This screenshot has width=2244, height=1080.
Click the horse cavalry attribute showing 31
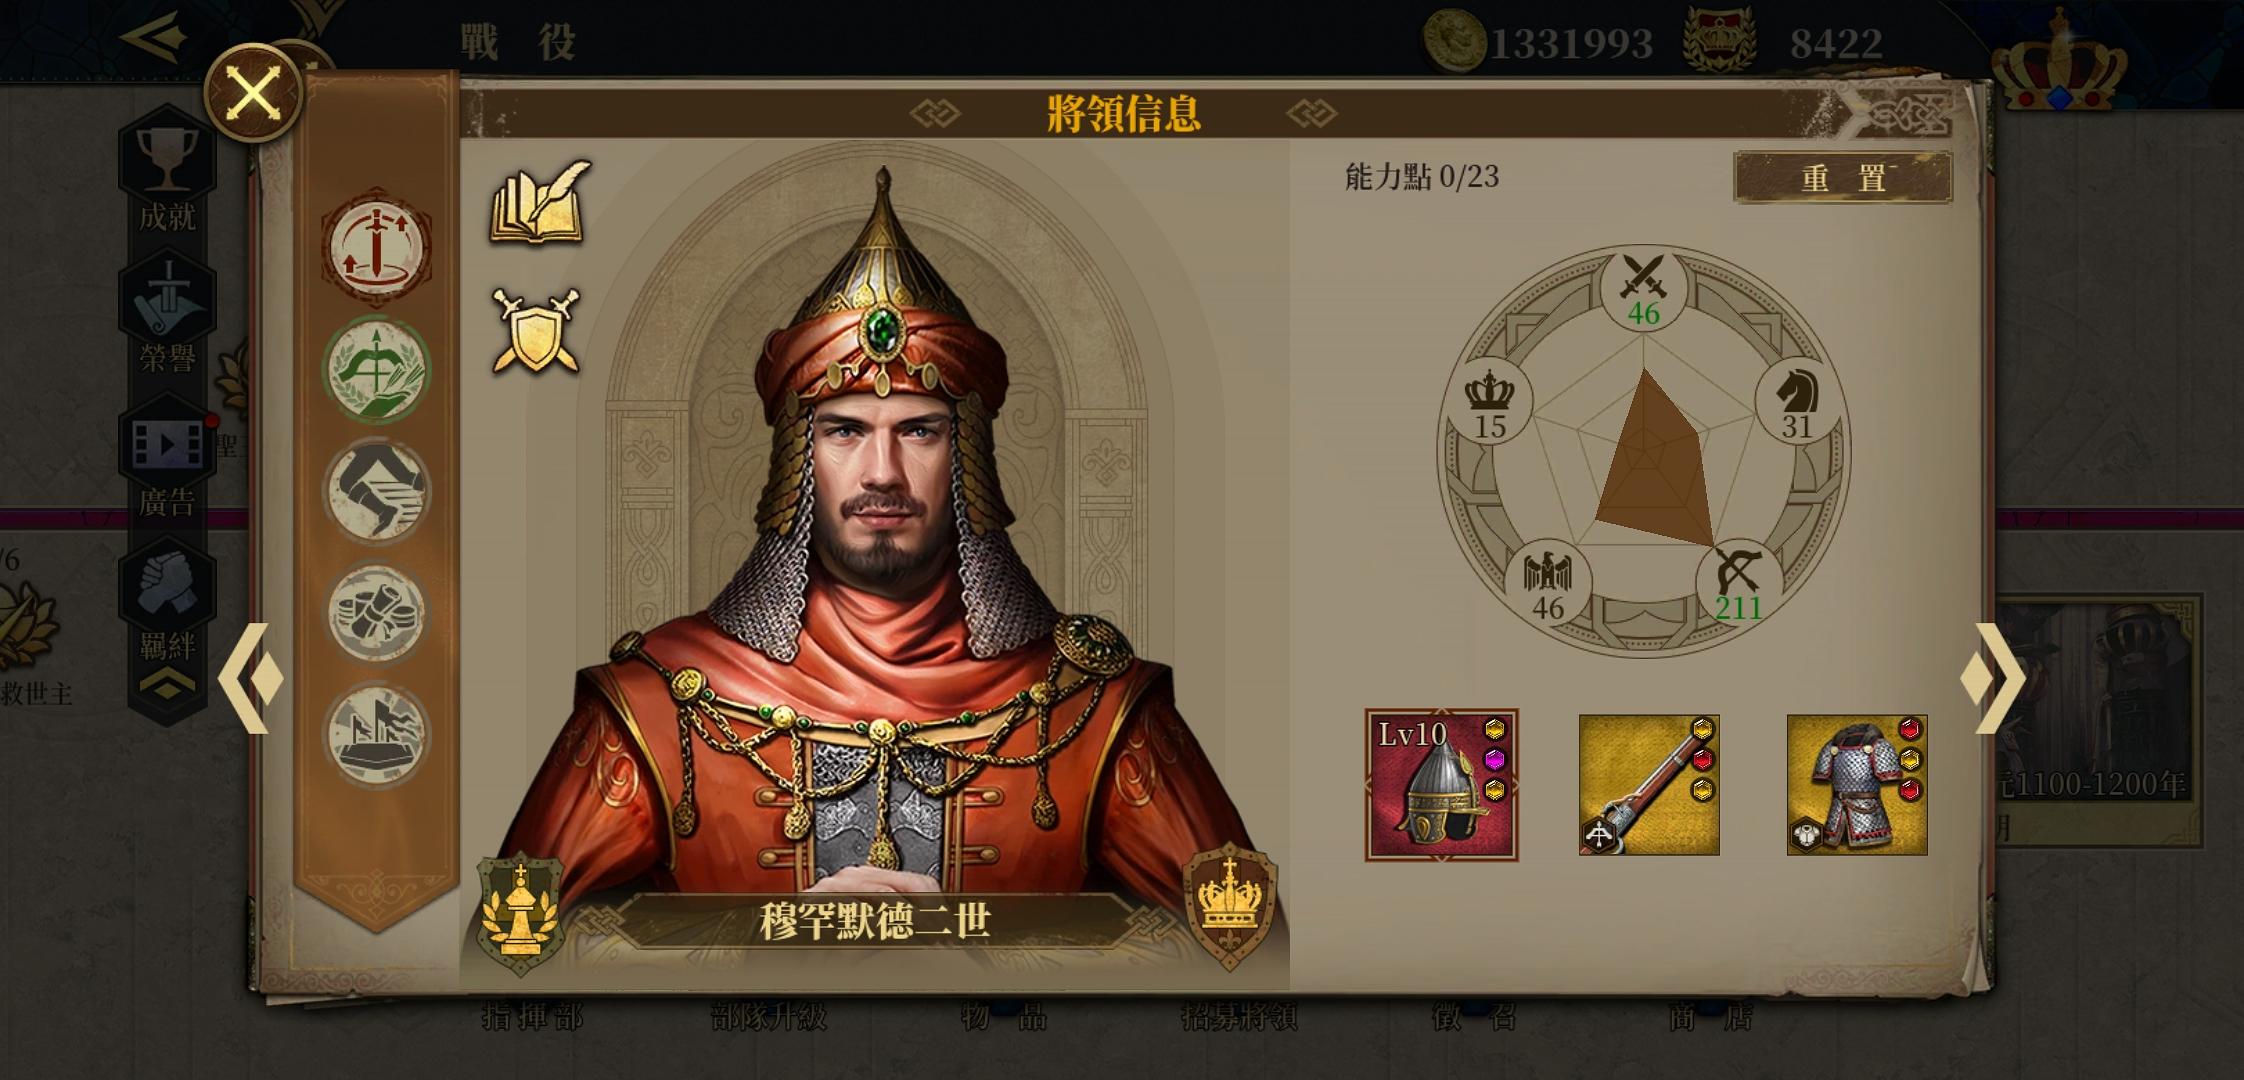[1797, 402]
